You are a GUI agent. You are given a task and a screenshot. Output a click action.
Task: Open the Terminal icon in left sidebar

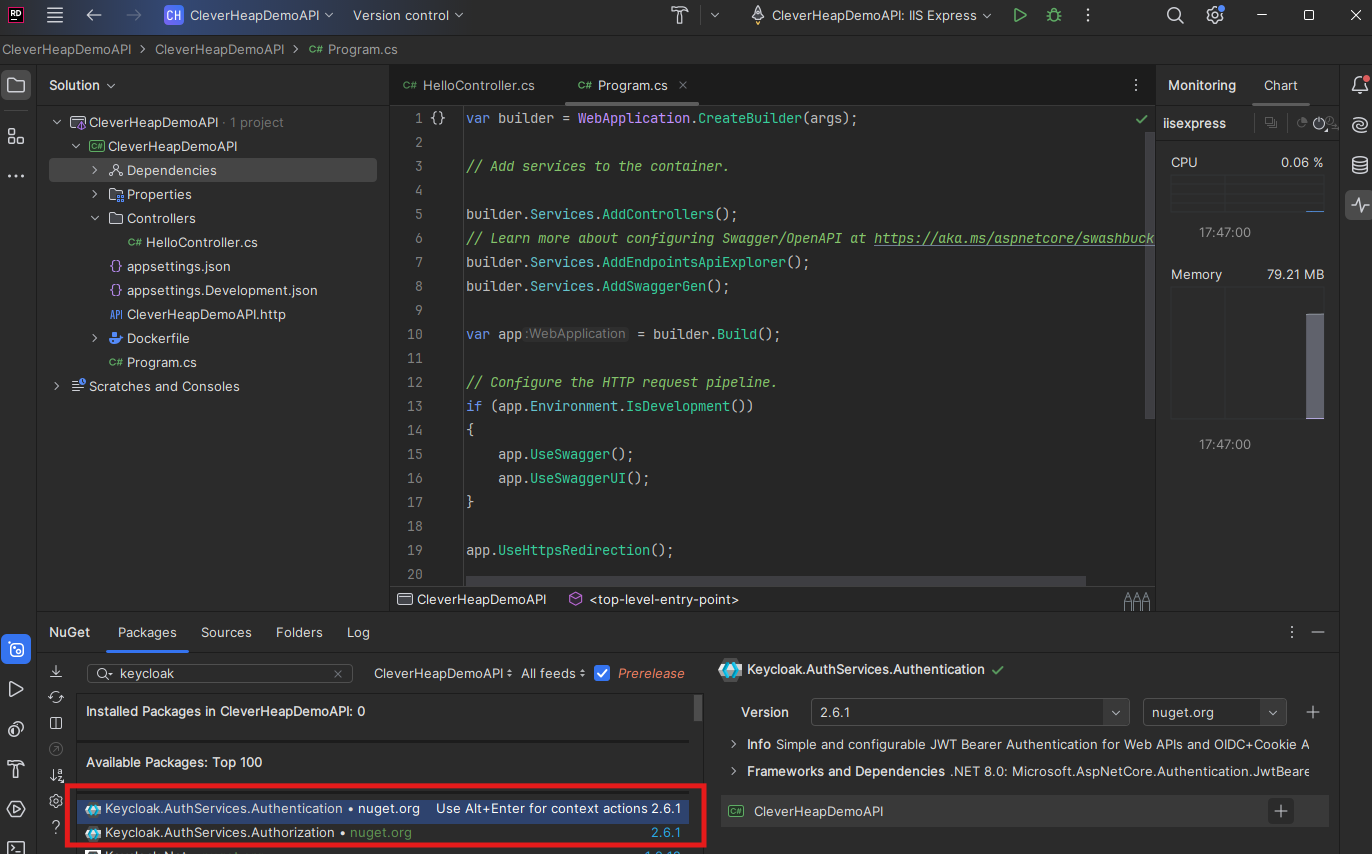[16, 846]
